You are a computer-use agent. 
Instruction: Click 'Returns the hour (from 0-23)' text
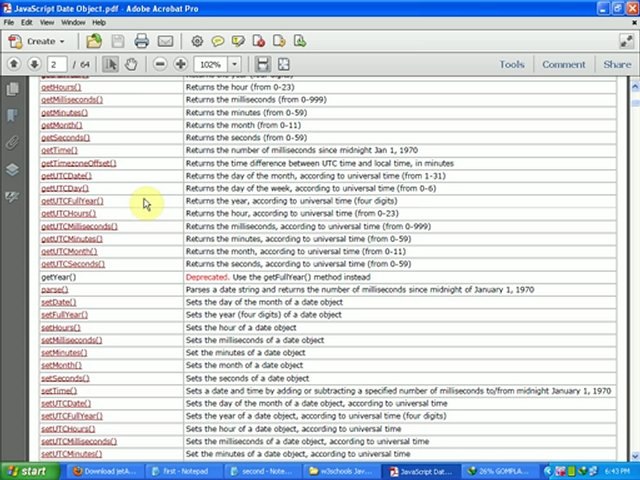pyautogui.click(x=240, y=87)
